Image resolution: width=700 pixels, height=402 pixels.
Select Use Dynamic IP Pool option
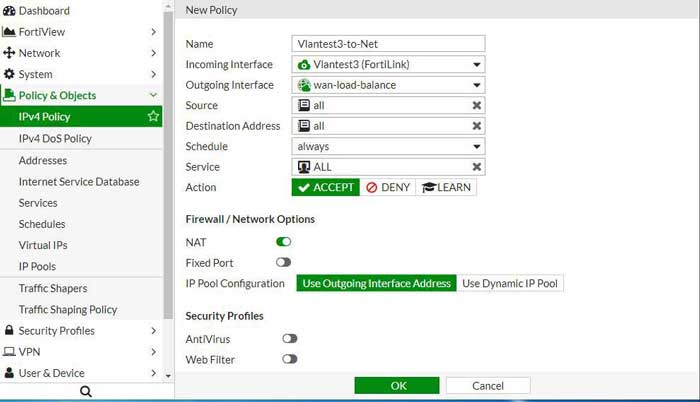(x=510, y=283)
